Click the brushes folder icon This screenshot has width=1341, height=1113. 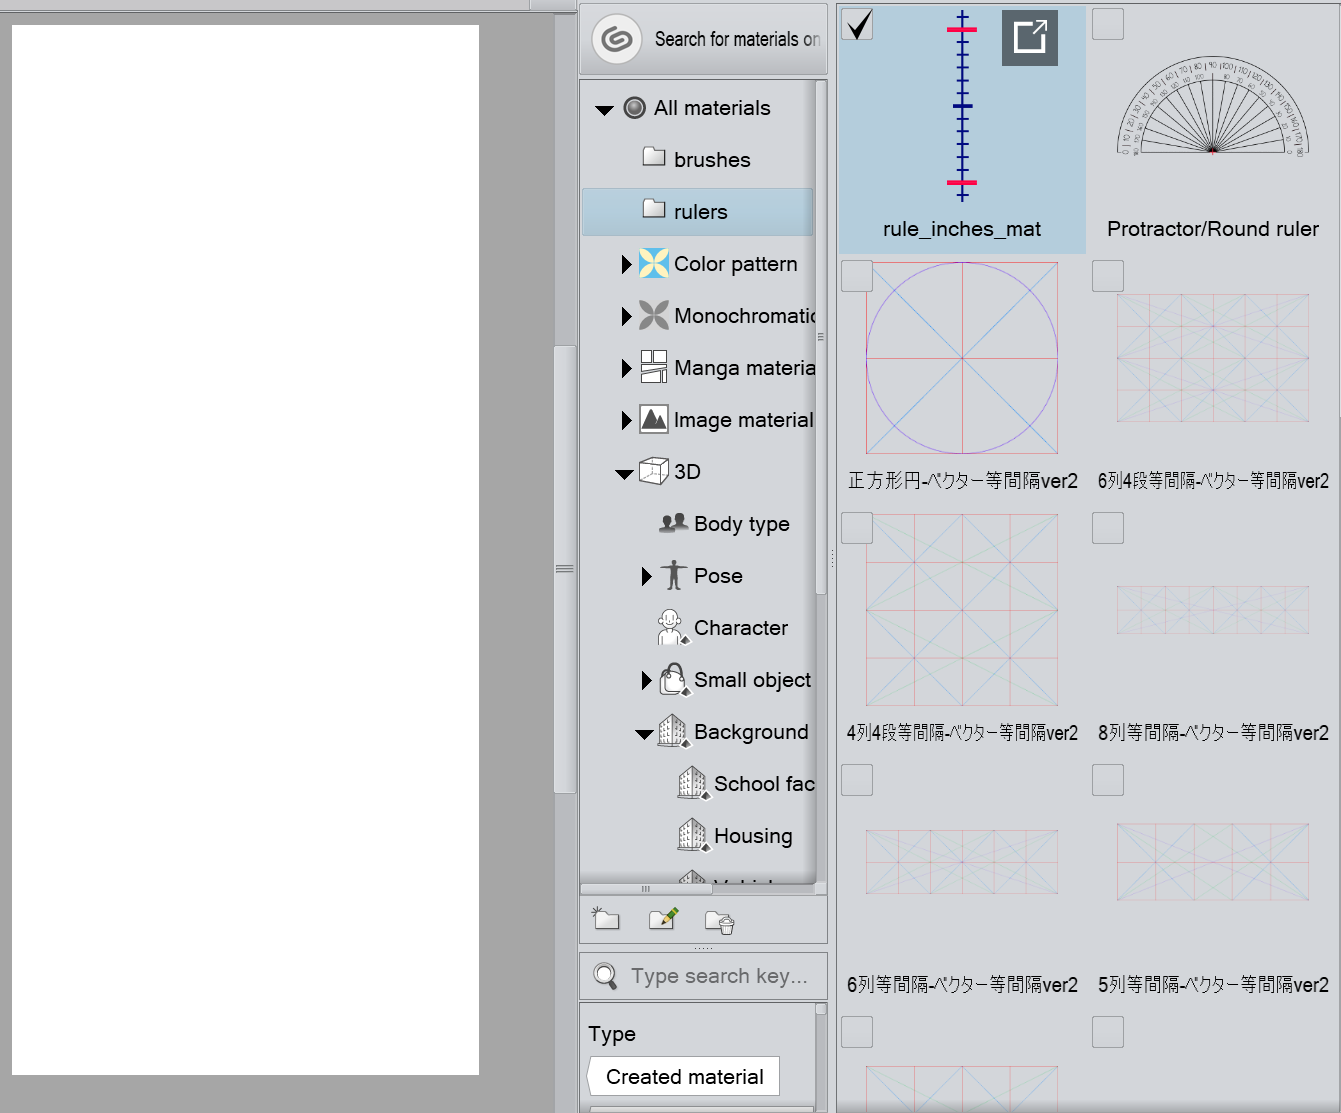(x=654, y=157)
